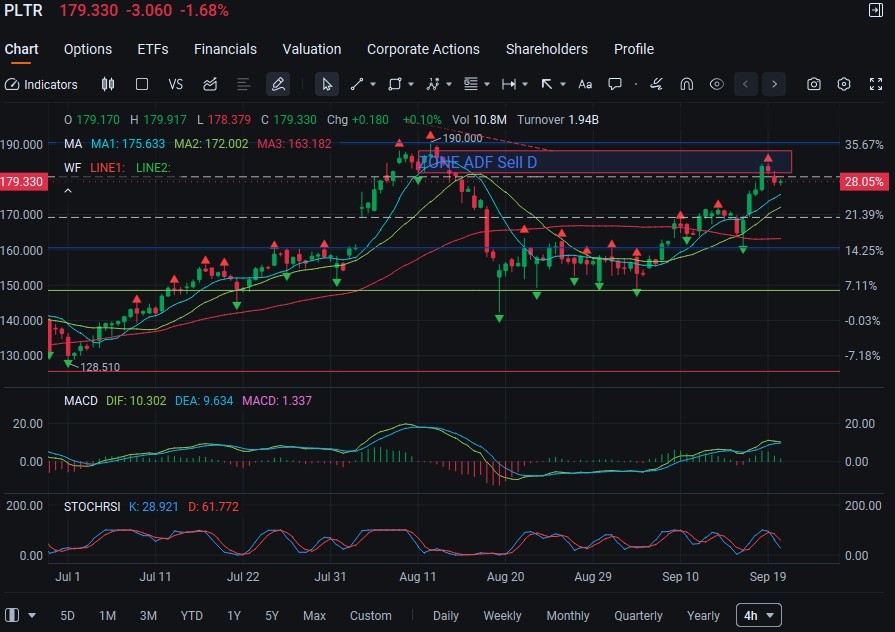Select the range measurement tool
Image resolution: width=895 pixels, height=632 pixels.
point(509,84)
